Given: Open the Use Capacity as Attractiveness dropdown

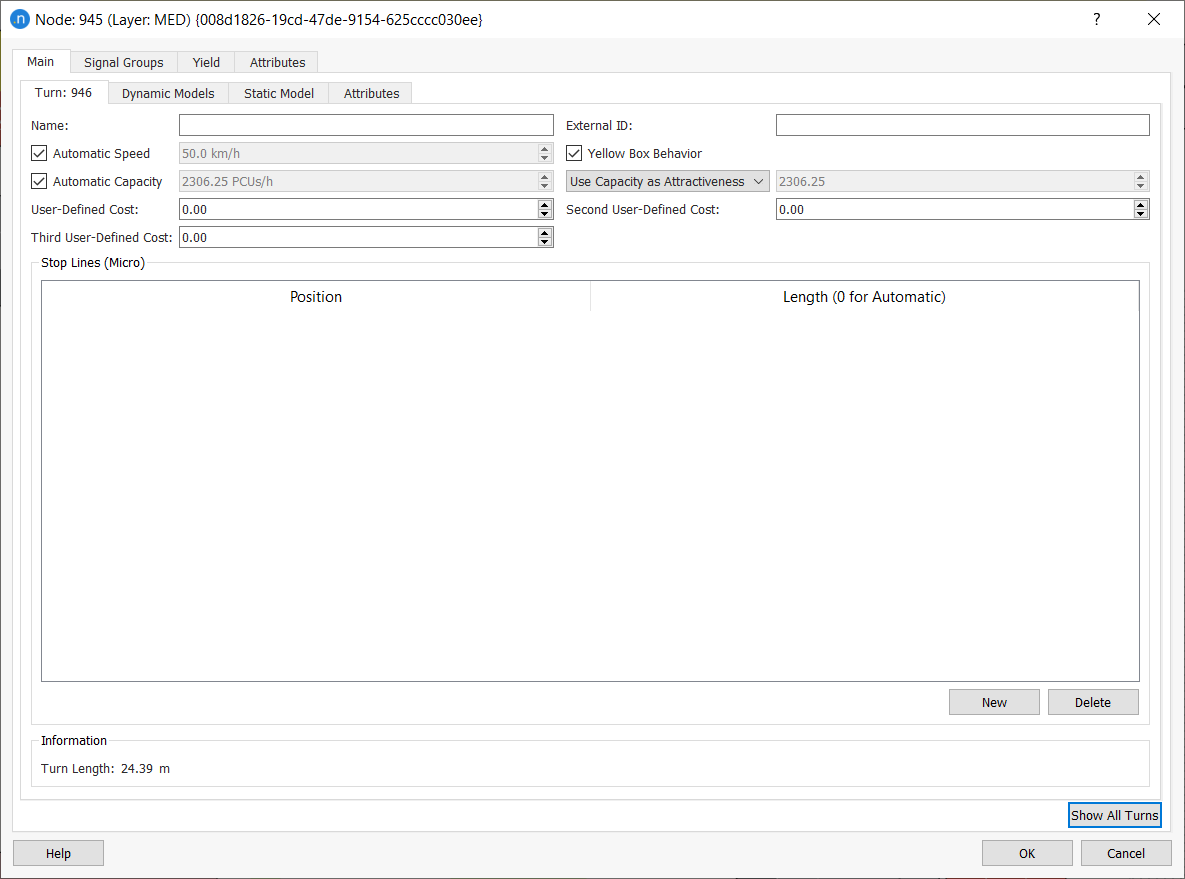Looking at the screenshot, I should tap(667, 182).
